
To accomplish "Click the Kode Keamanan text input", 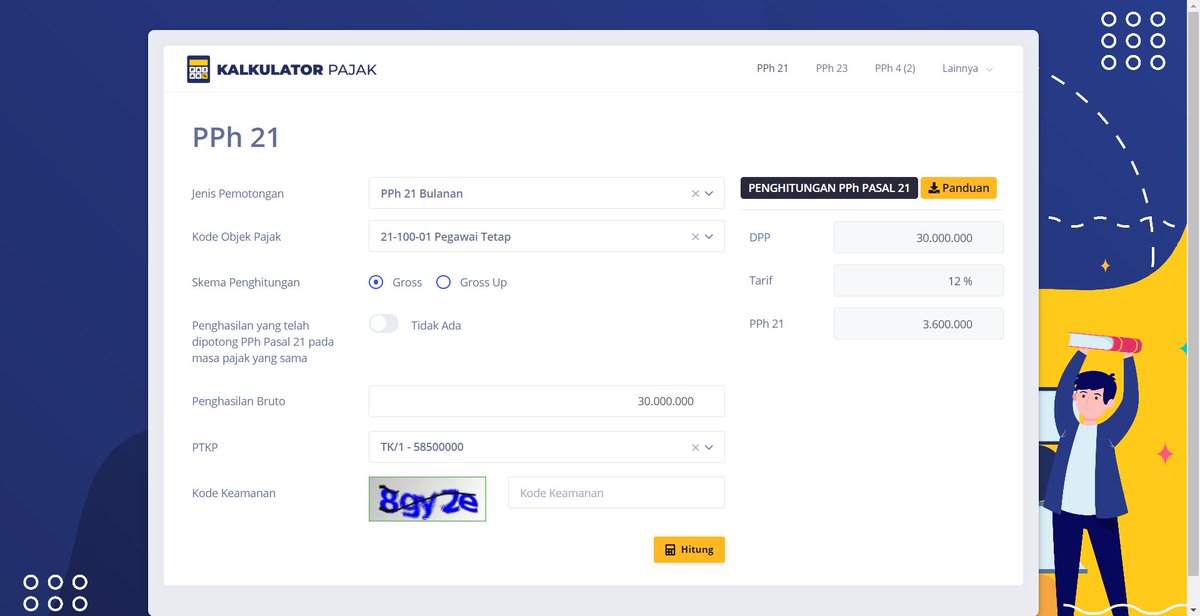I will pyautogui.click(x=616, y=493).
